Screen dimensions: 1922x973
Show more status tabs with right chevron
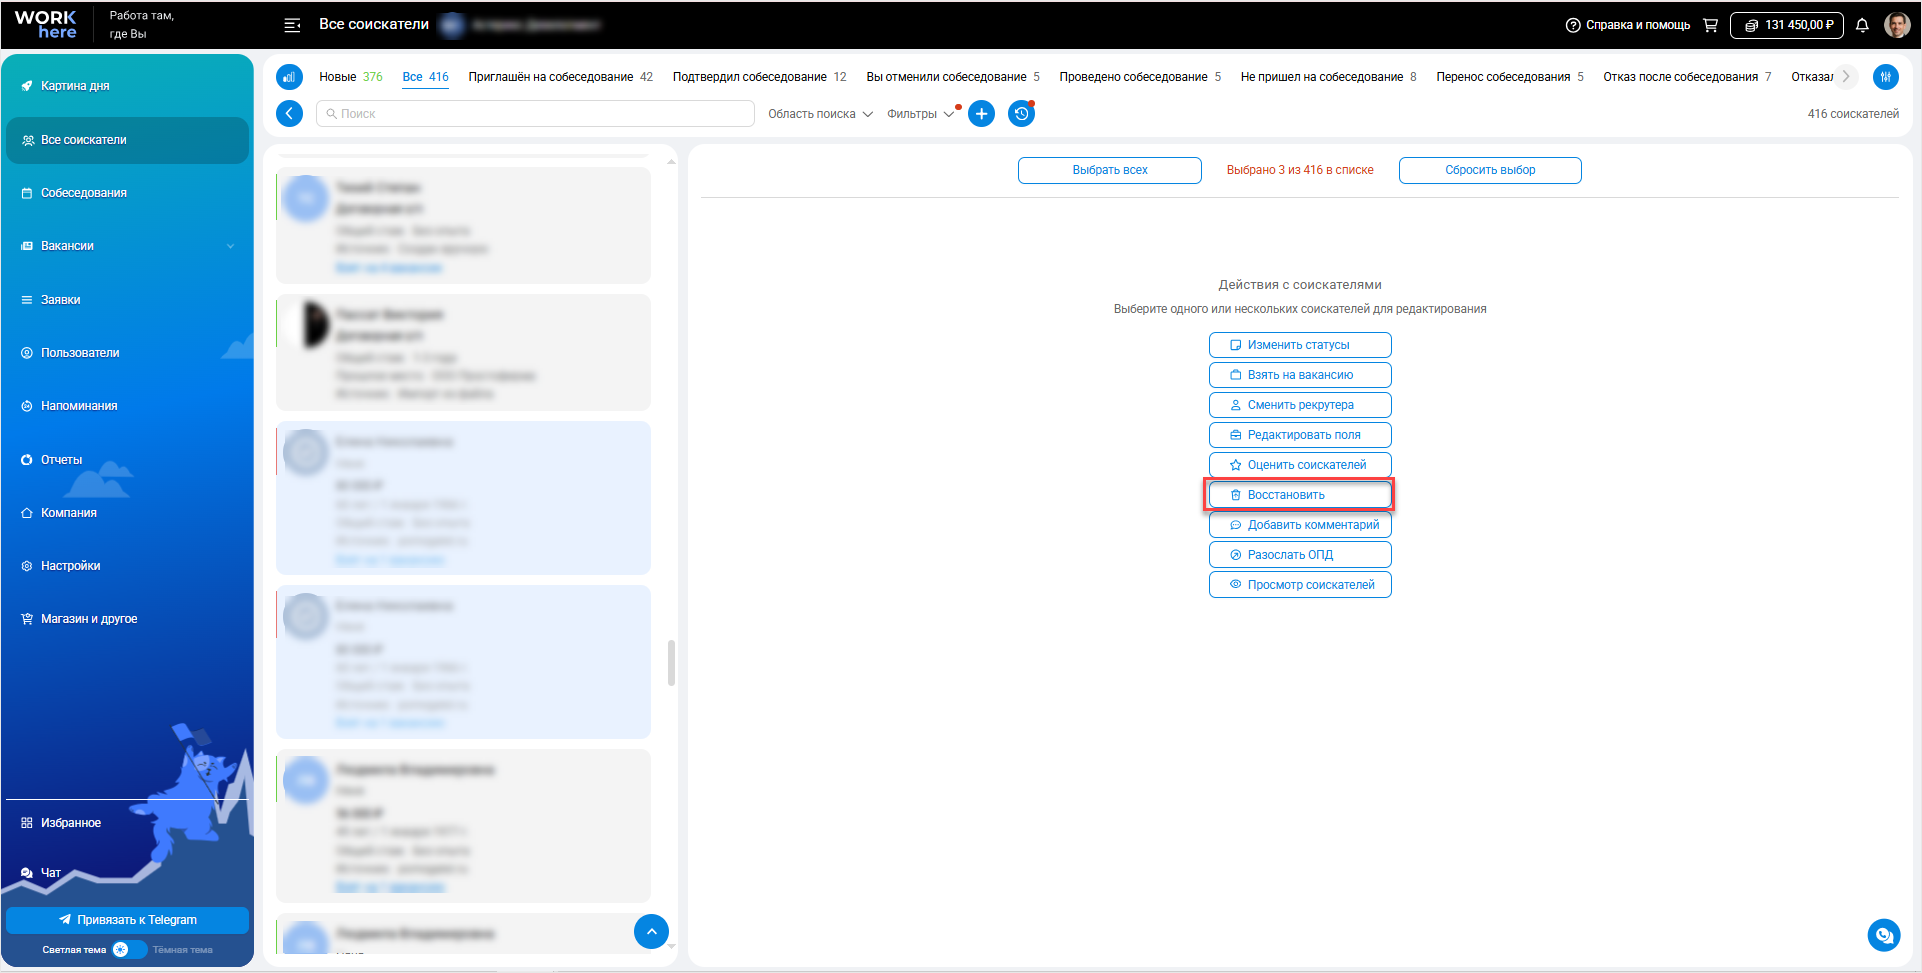click(x=1846, y=77)
